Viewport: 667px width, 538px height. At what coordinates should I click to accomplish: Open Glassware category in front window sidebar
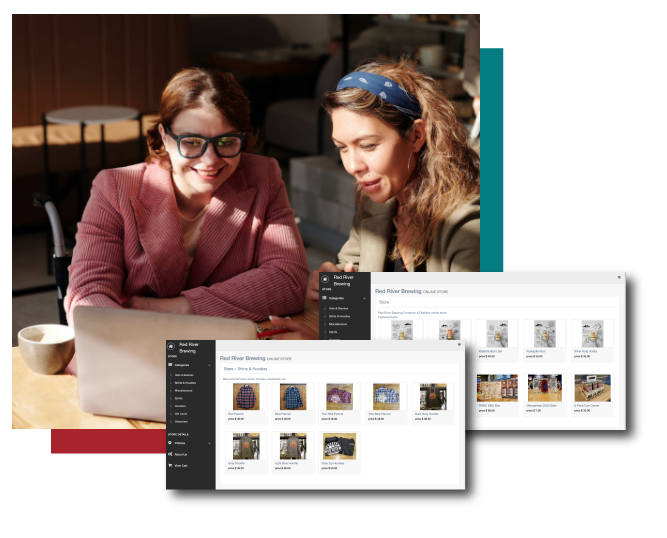pos(181,421)
